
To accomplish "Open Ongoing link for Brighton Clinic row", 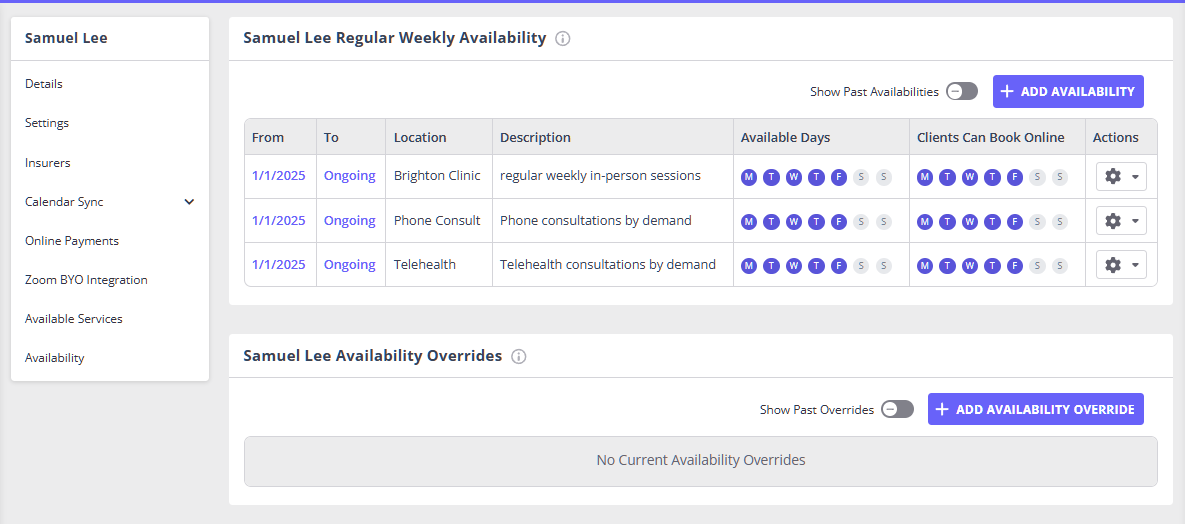I will tap(350, 176).
